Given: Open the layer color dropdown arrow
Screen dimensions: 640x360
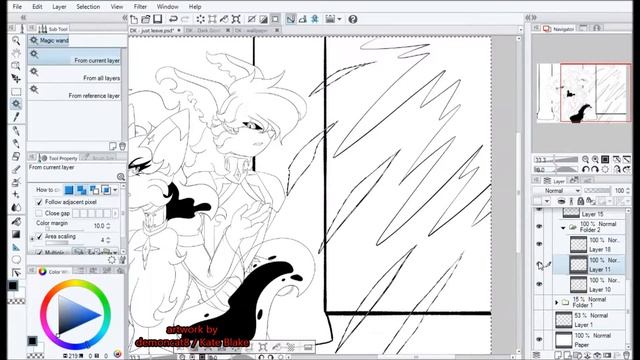Looking at the screenshot, I should pyautogui.click(x=547, y=201).
